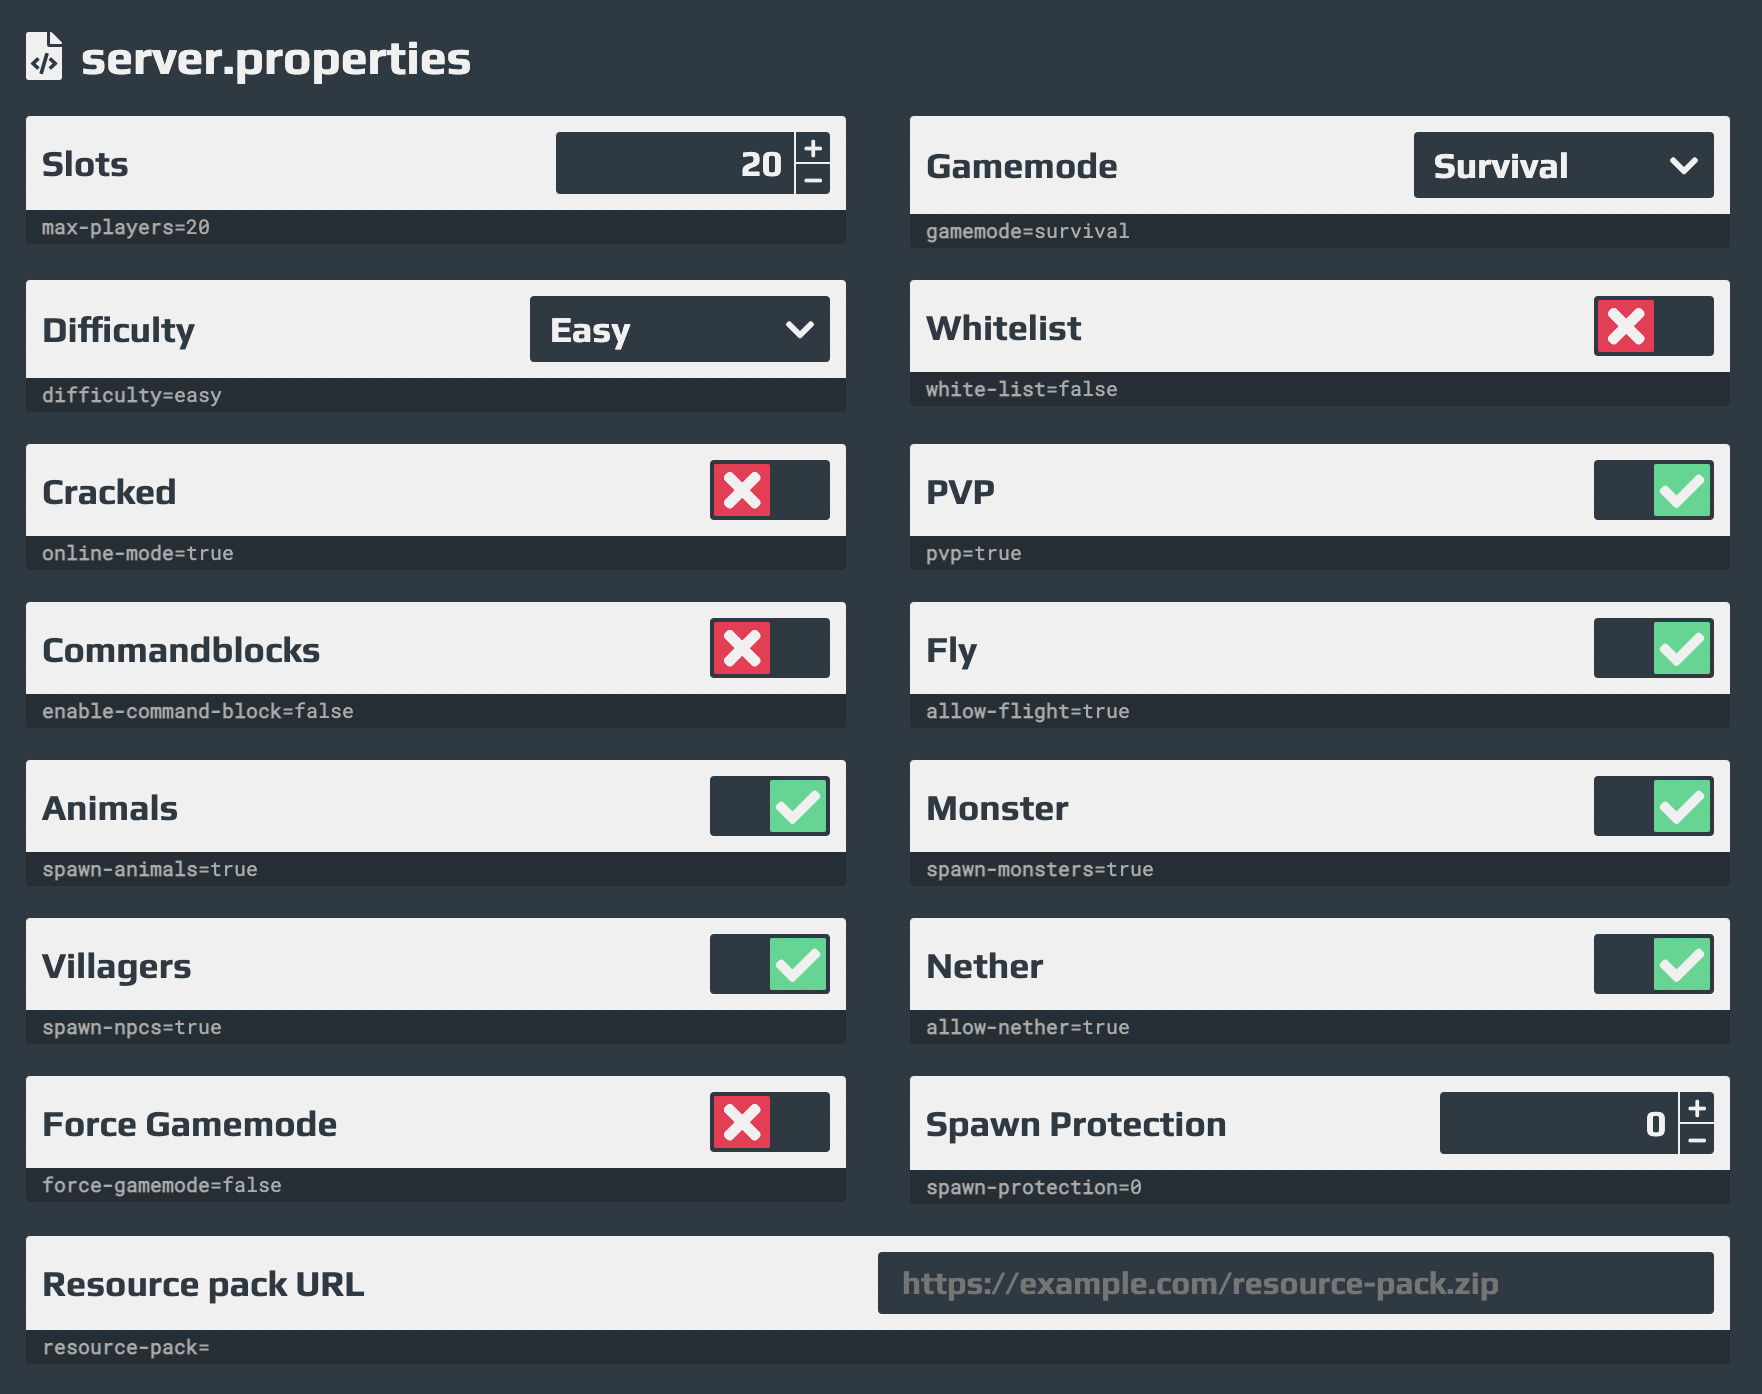The width and height of the screenshot is (1762, 1394).
Task: Decrease Spawn Protection with minus icon
Action: pyautogui.click(x=1697, y=1139)
